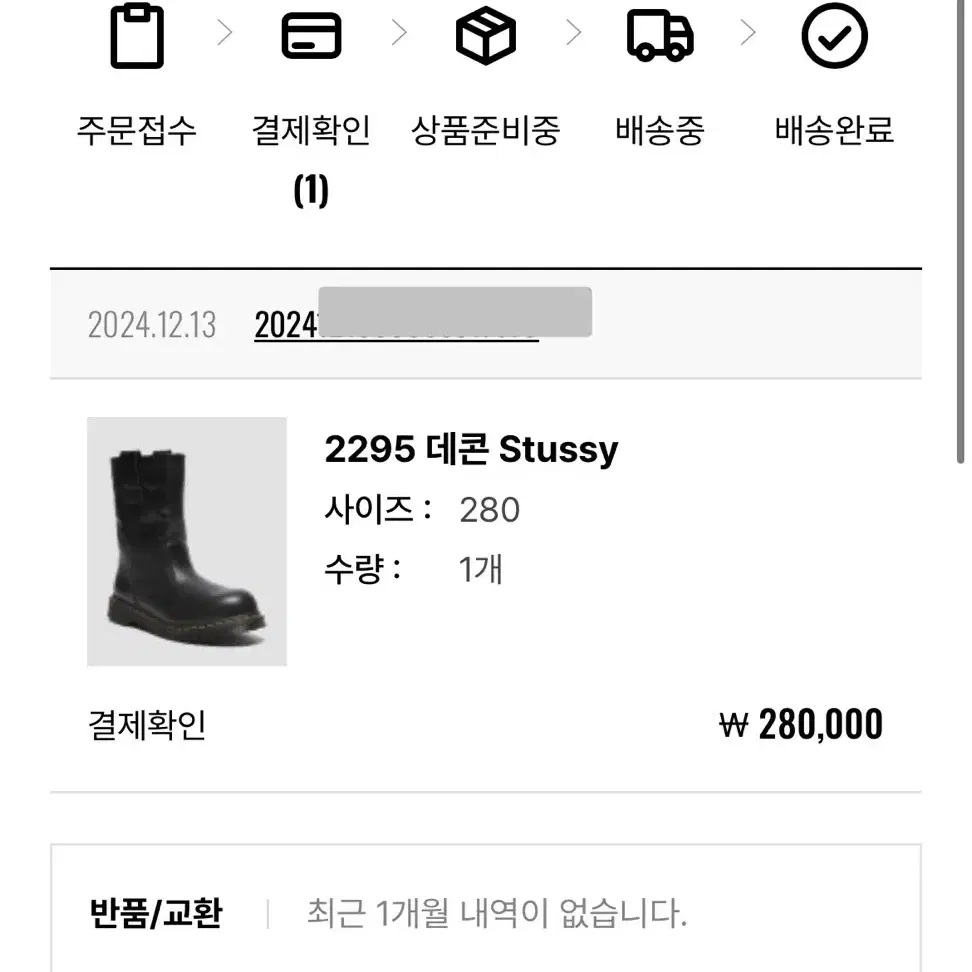Open the black boot product thumbnail
The image size is (972, 972).
click(x=187, y=541)
